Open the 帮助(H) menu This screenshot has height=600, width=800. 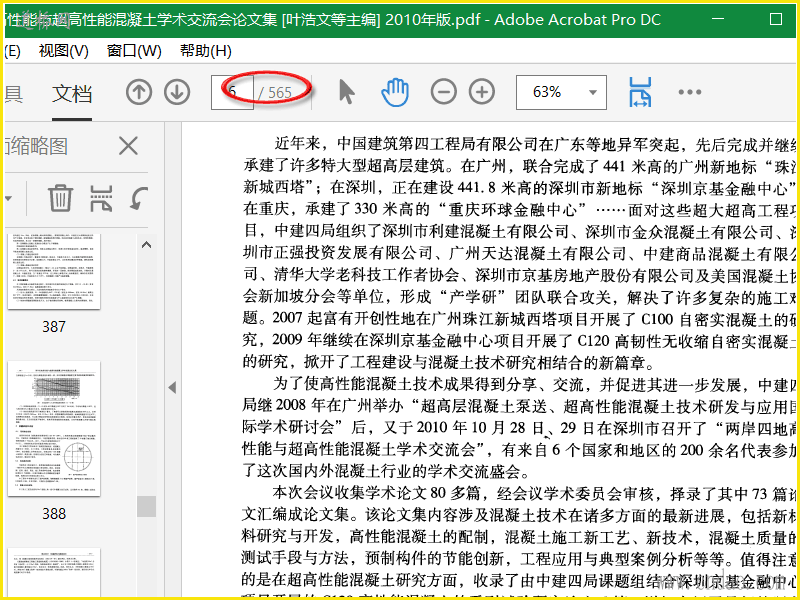(206, 51)
